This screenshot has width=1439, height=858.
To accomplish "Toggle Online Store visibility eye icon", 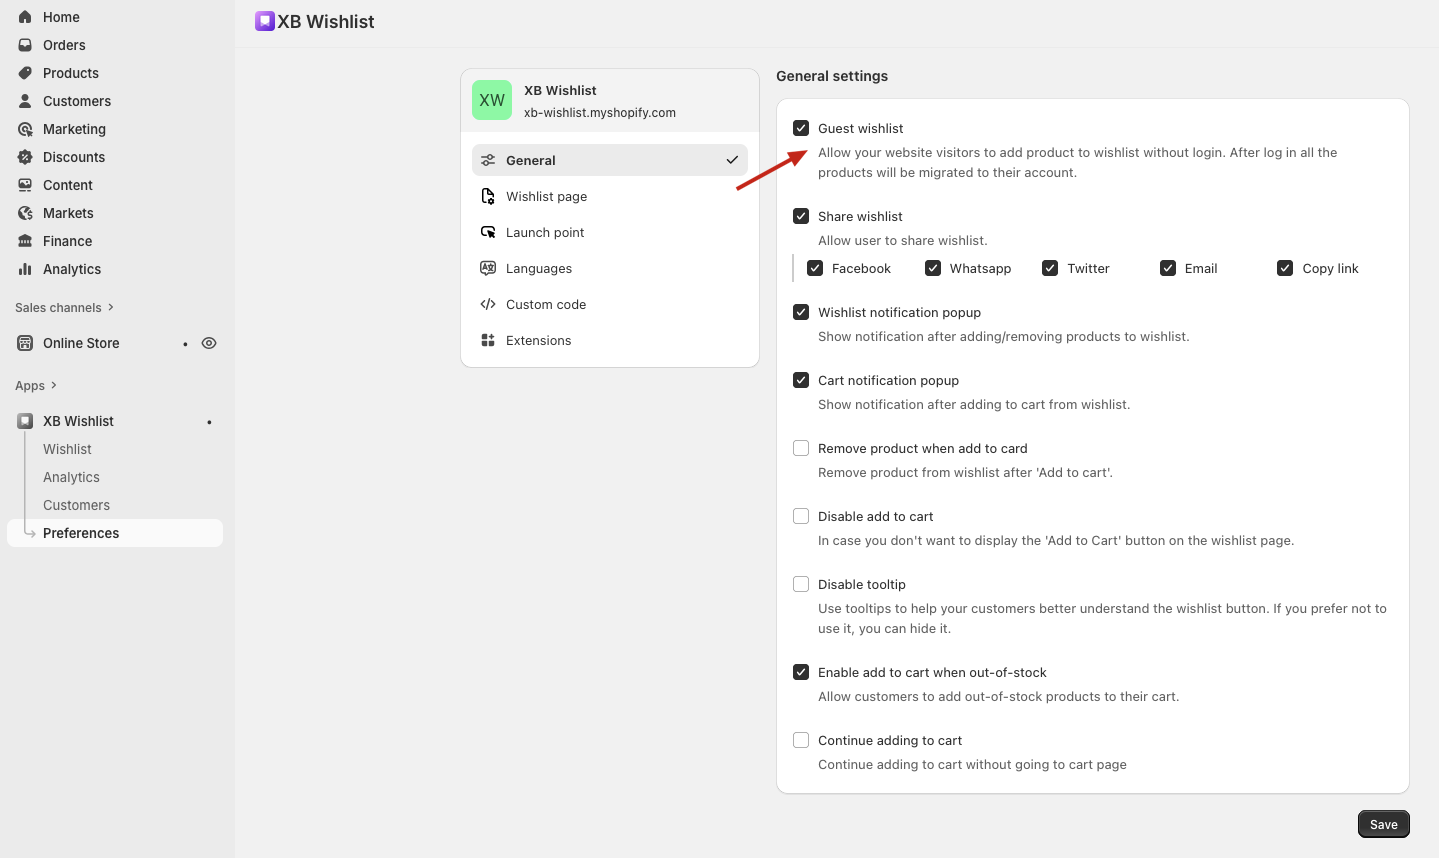I will pos(209,343).
